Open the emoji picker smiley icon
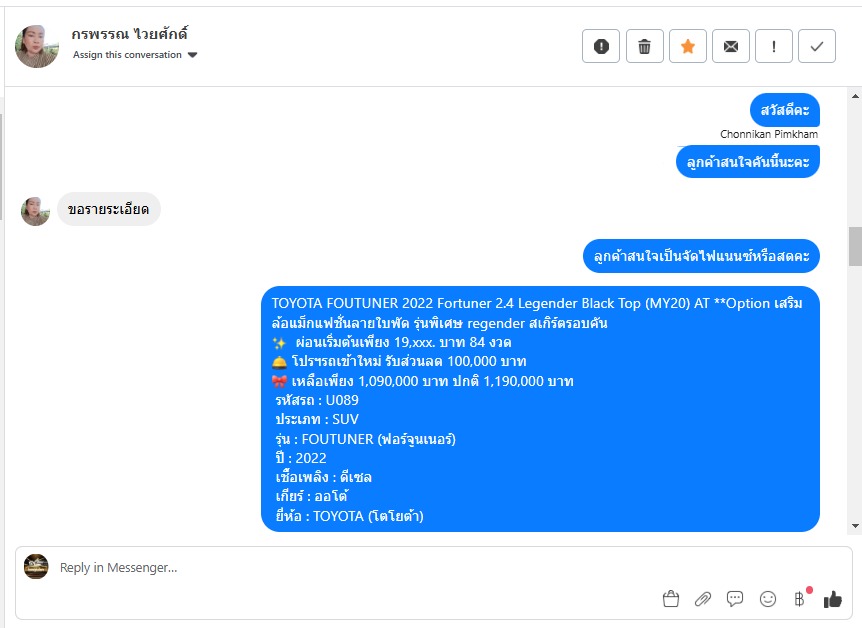This screenshot has width=862, height=628. [x=767, y=598]
